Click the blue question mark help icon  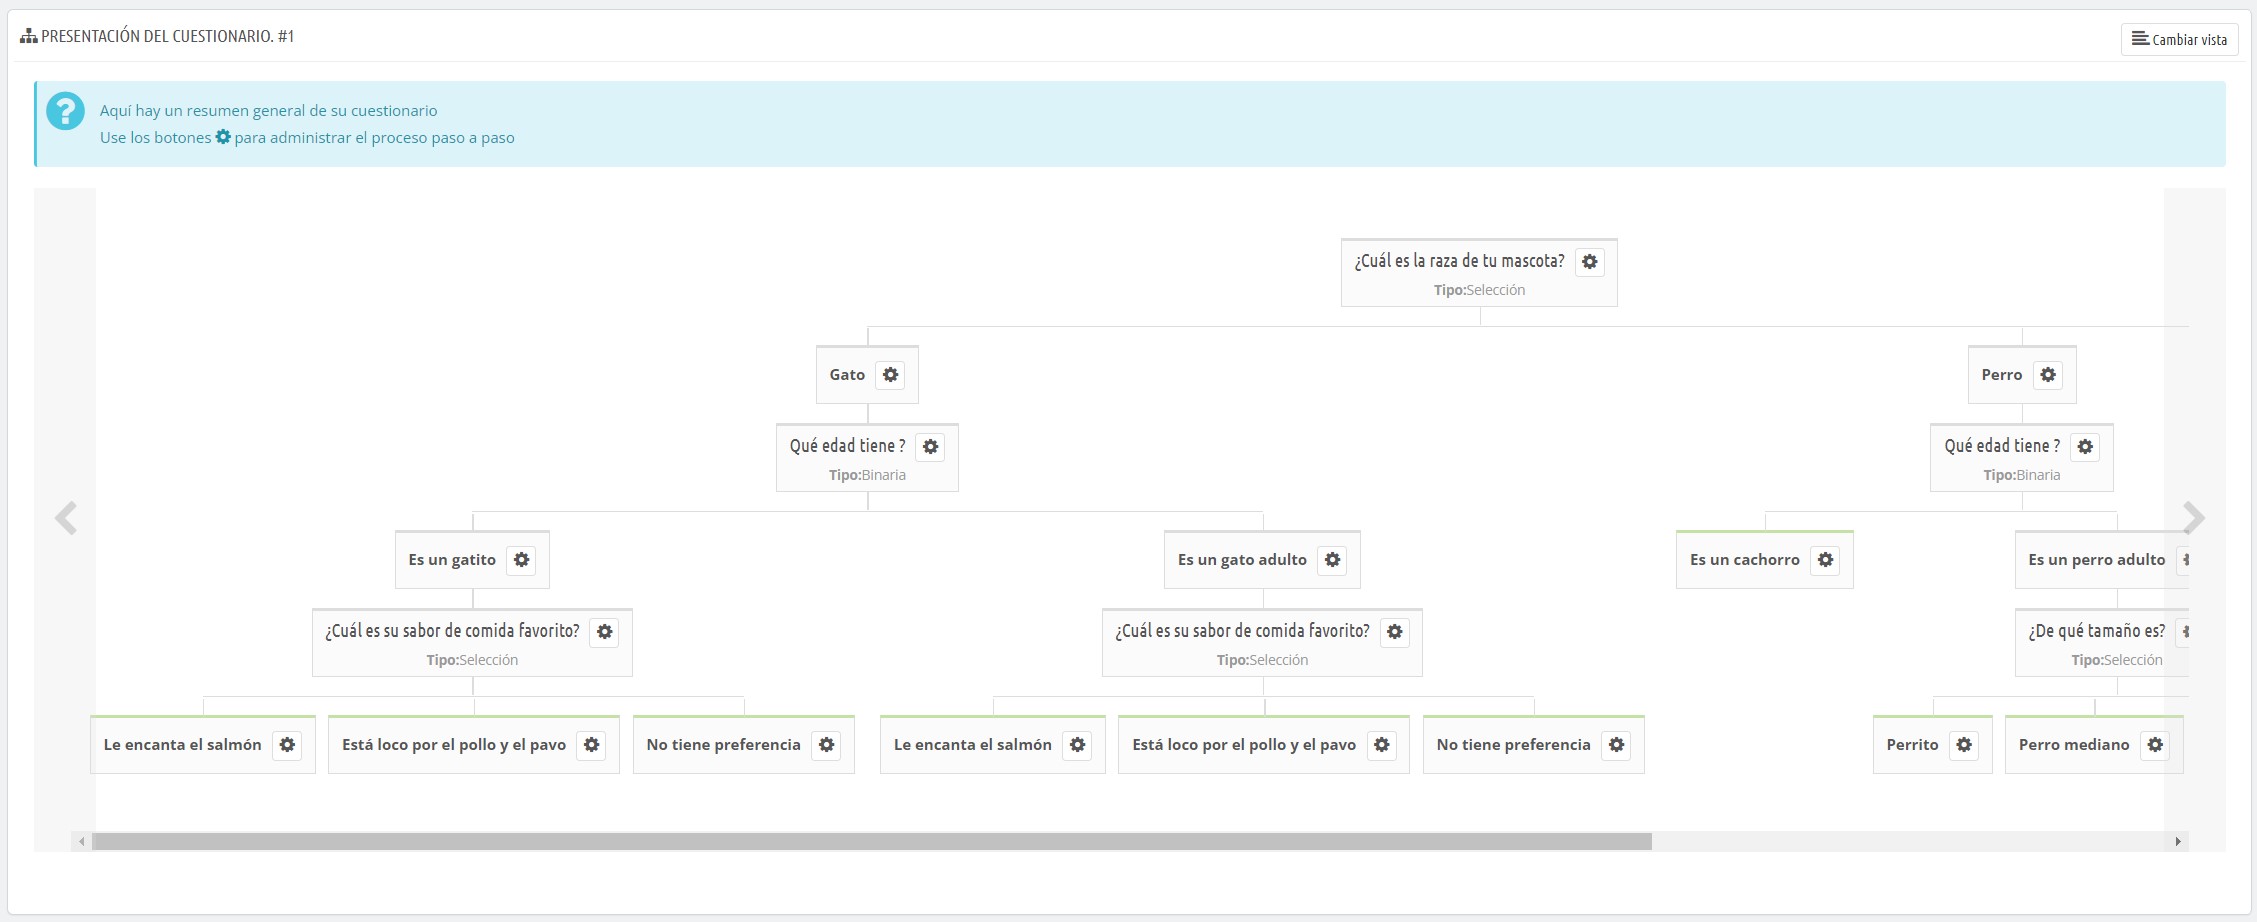(66, 111)
